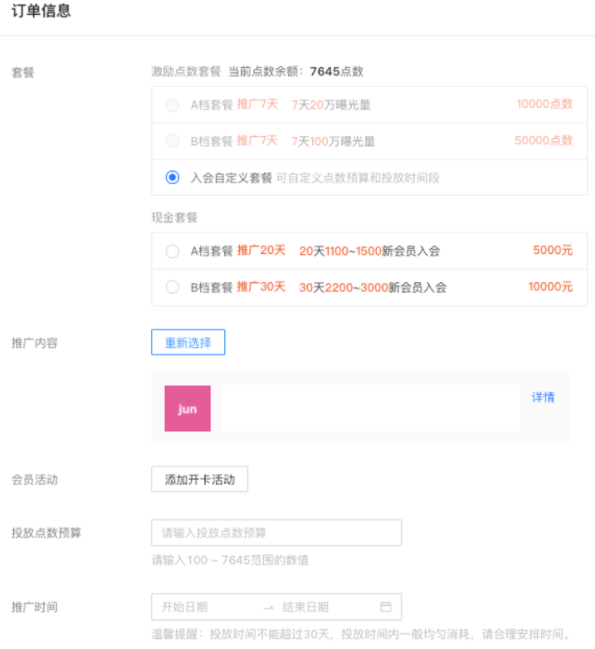Image resolution: width=595 pixels, height=649 pixels.
Task: Choose the cash A档套餐 5000元 radio option
Action: point(172,251)
